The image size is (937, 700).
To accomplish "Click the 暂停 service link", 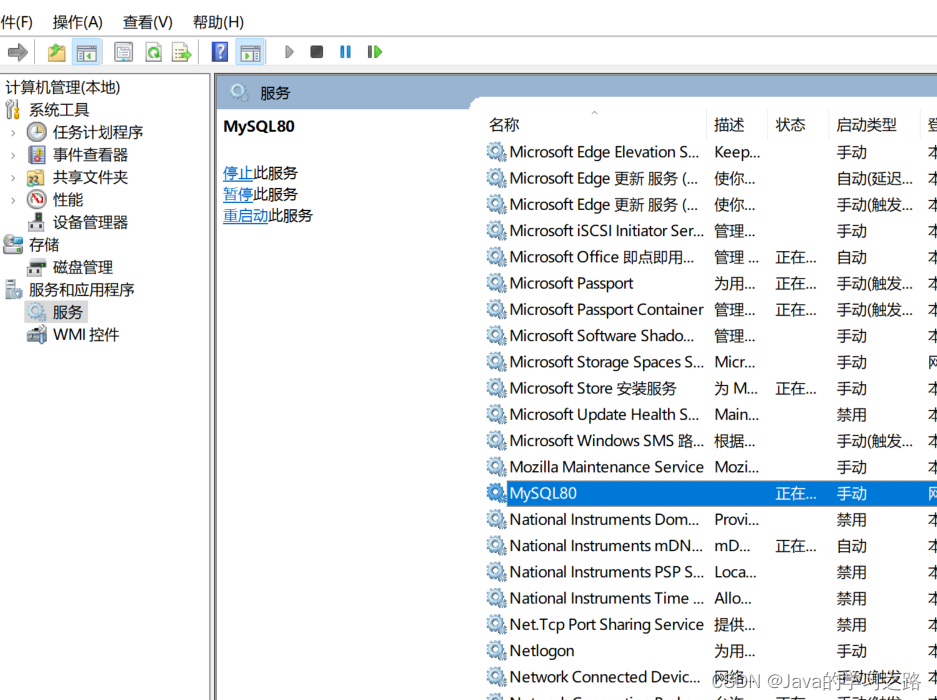I will point(238,194).
